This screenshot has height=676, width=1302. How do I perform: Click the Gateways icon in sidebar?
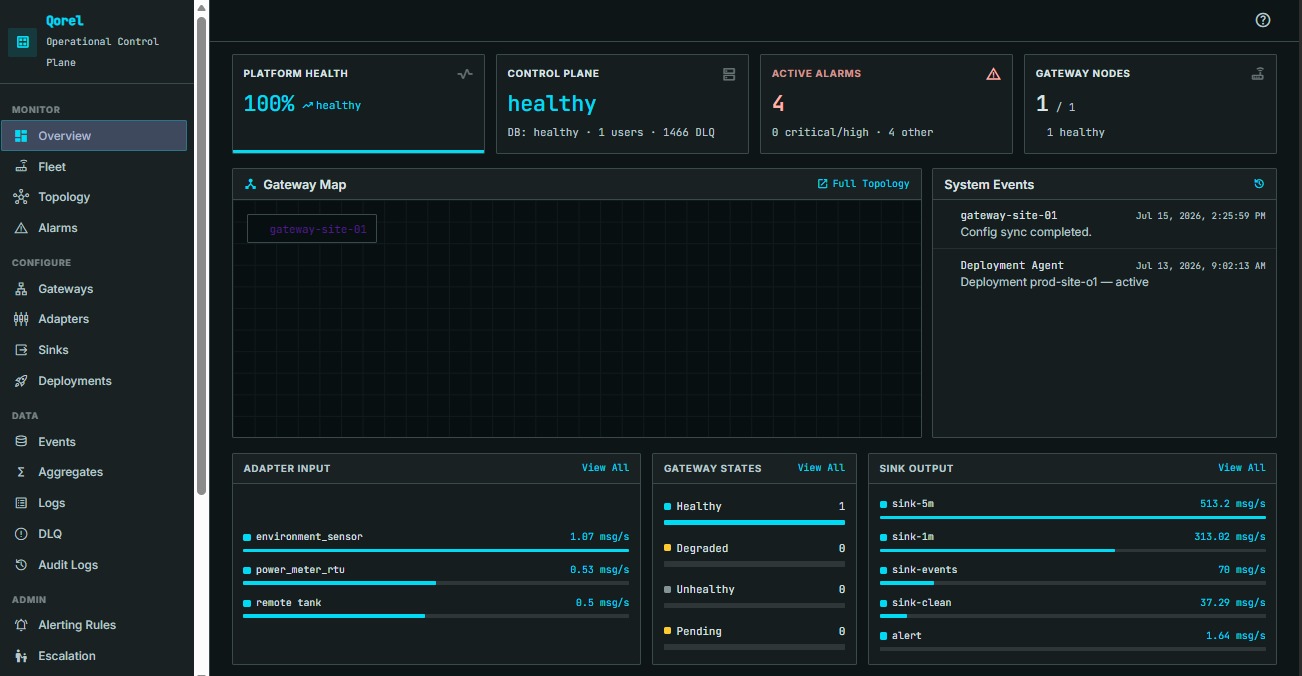click(x=21, y=289)
